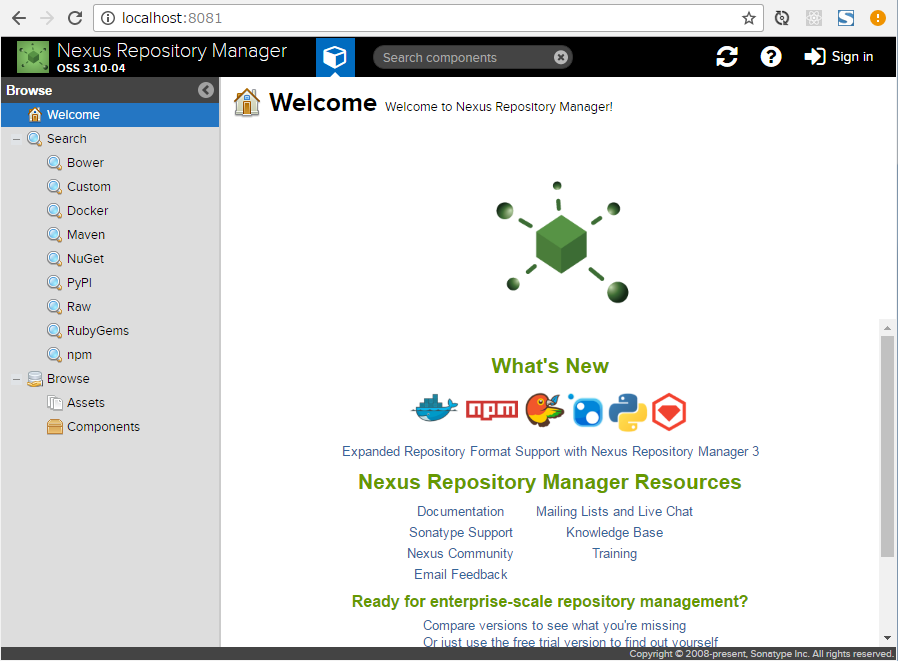
Task: Collapse the Browse tree node
Action: (x=14, y=378)
